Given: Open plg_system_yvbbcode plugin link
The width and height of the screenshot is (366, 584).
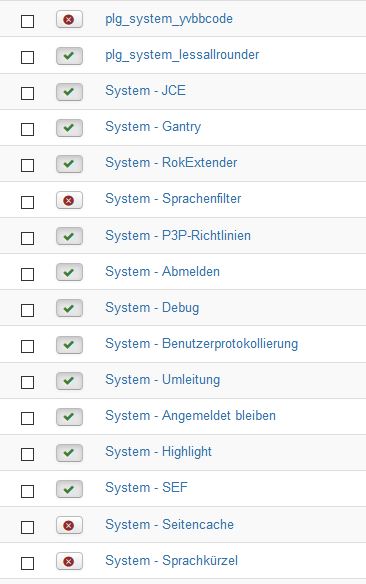Looking at the screenshot, I should 169,19.
